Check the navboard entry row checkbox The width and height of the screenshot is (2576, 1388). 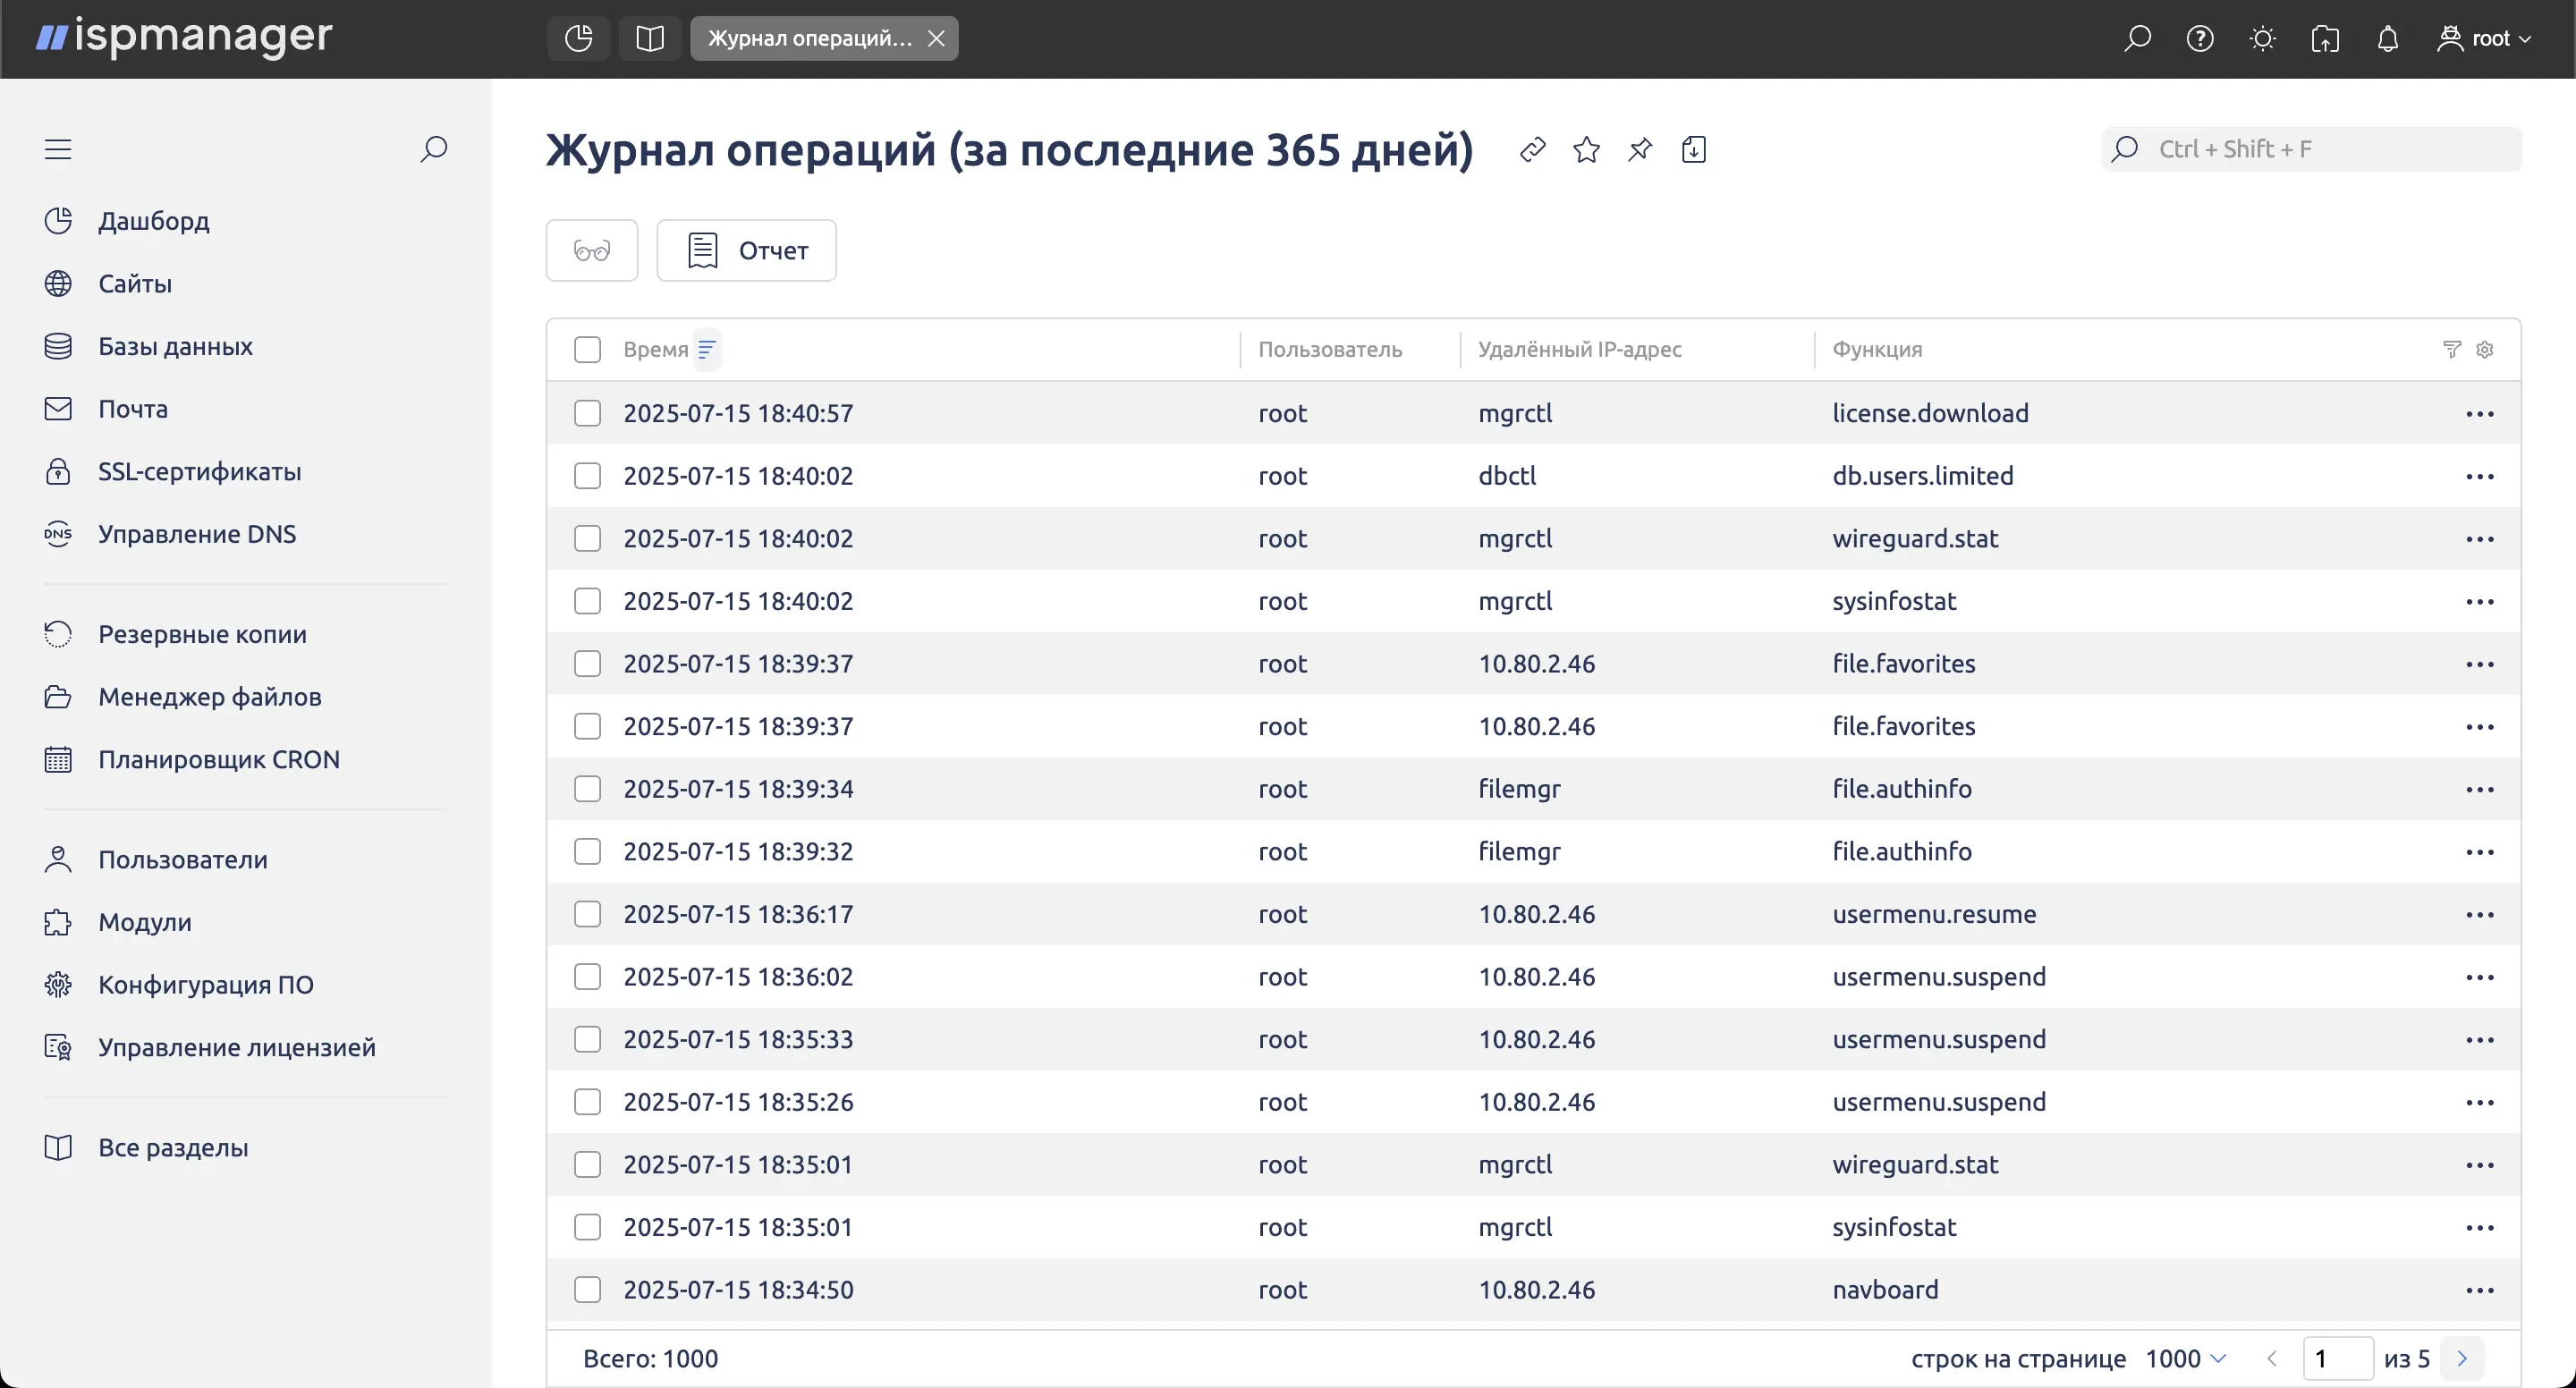click(587, 1290)
